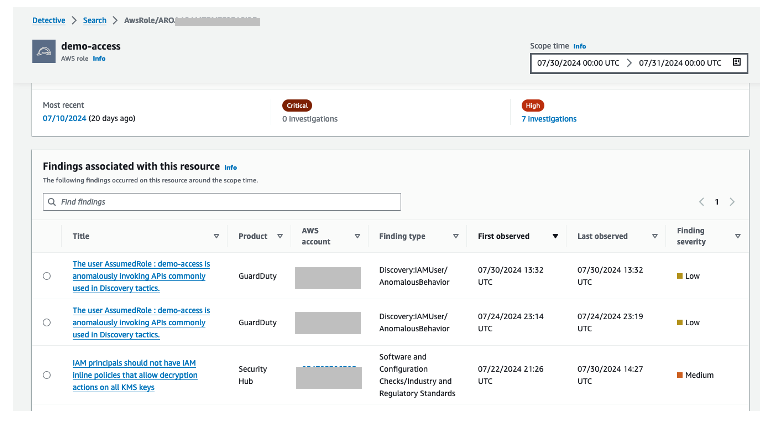Click Info link next to AWS role

[x=99, y=58]
